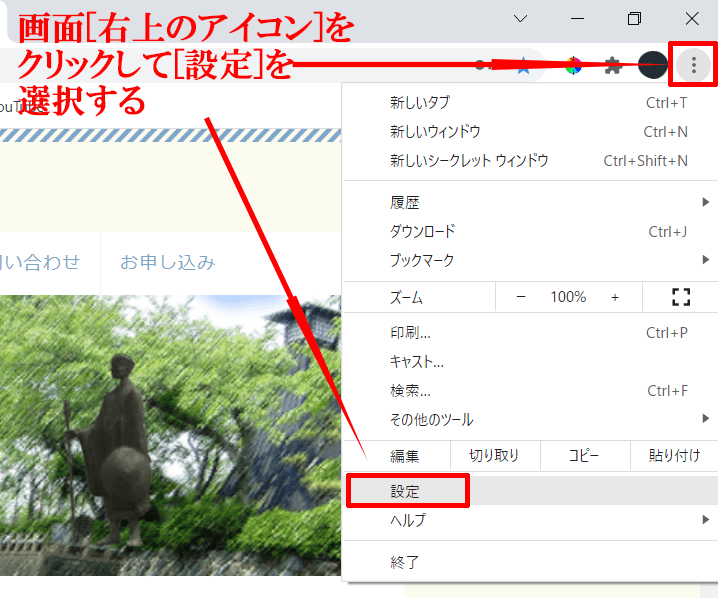Image resolution: width=718 pixels, height=598 pixels.
Task: Open the お申し込み page link
Action: pos(167,263)
